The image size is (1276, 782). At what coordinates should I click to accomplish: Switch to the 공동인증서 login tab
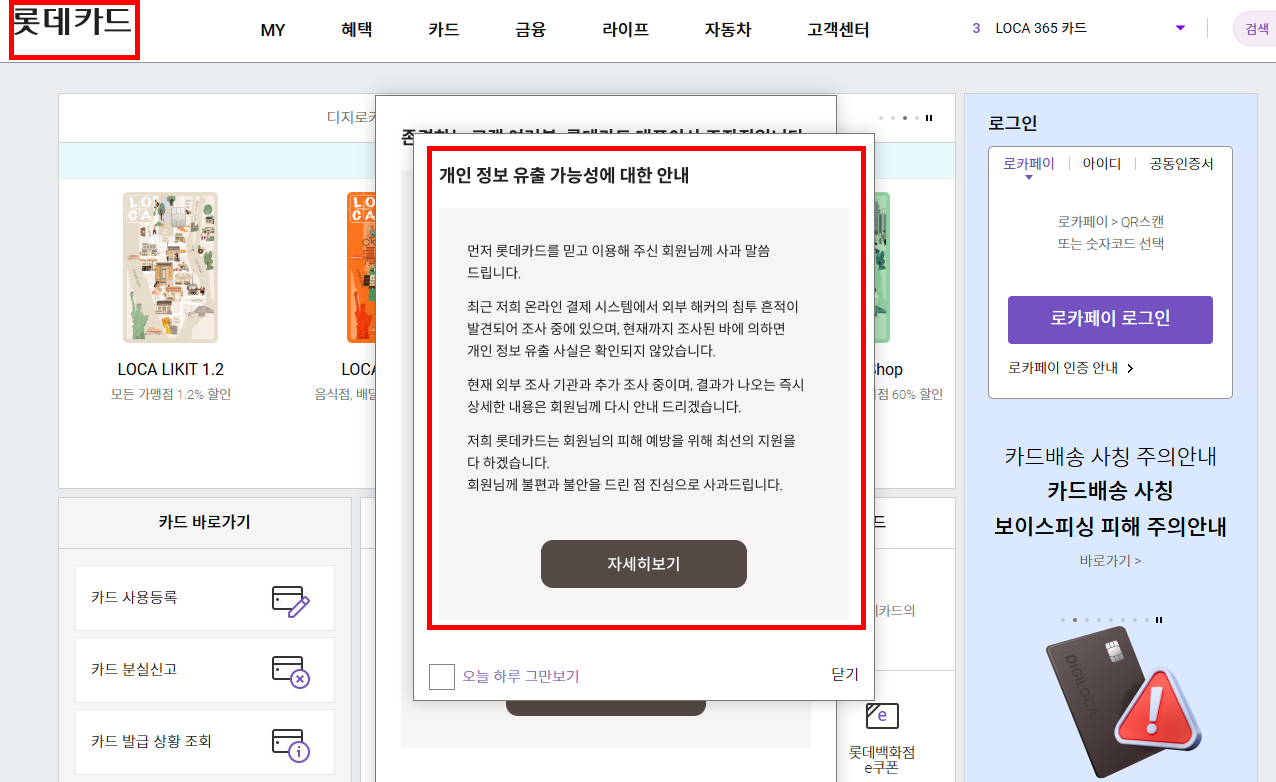pyautogui.click(x=1181, y=164)
